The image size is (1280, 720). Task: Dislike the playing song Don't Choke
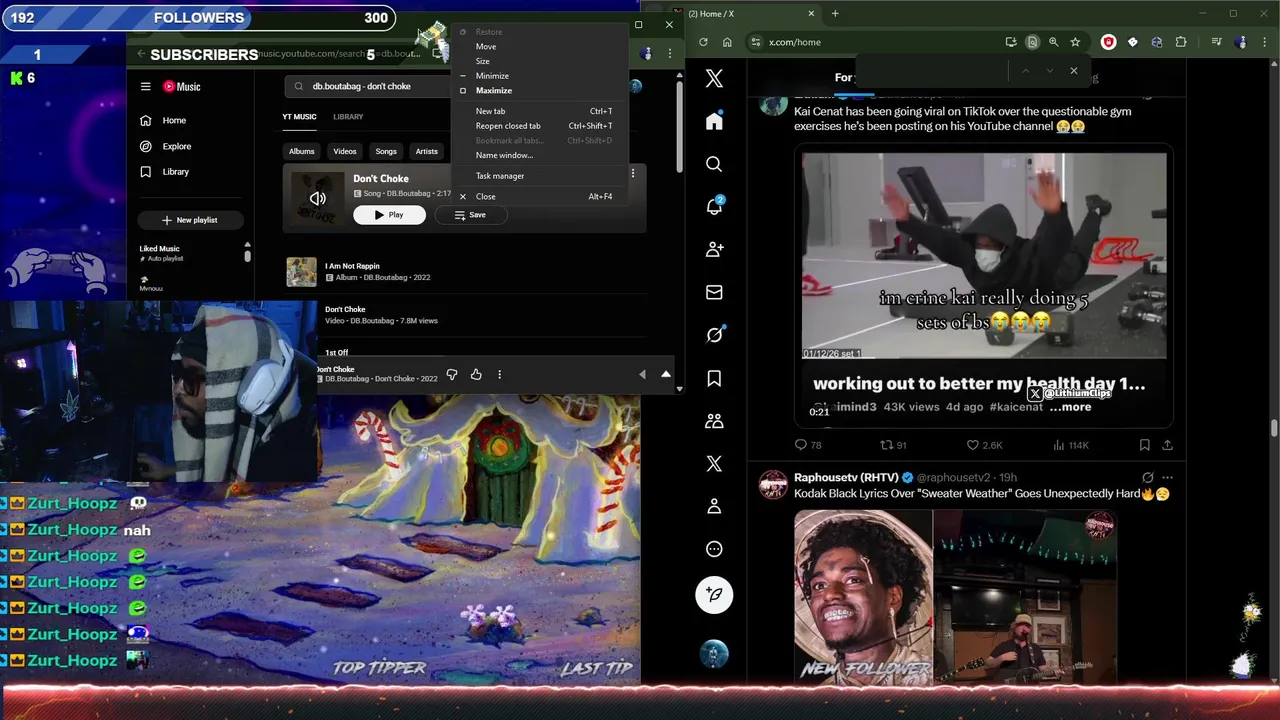coord(452,374)
